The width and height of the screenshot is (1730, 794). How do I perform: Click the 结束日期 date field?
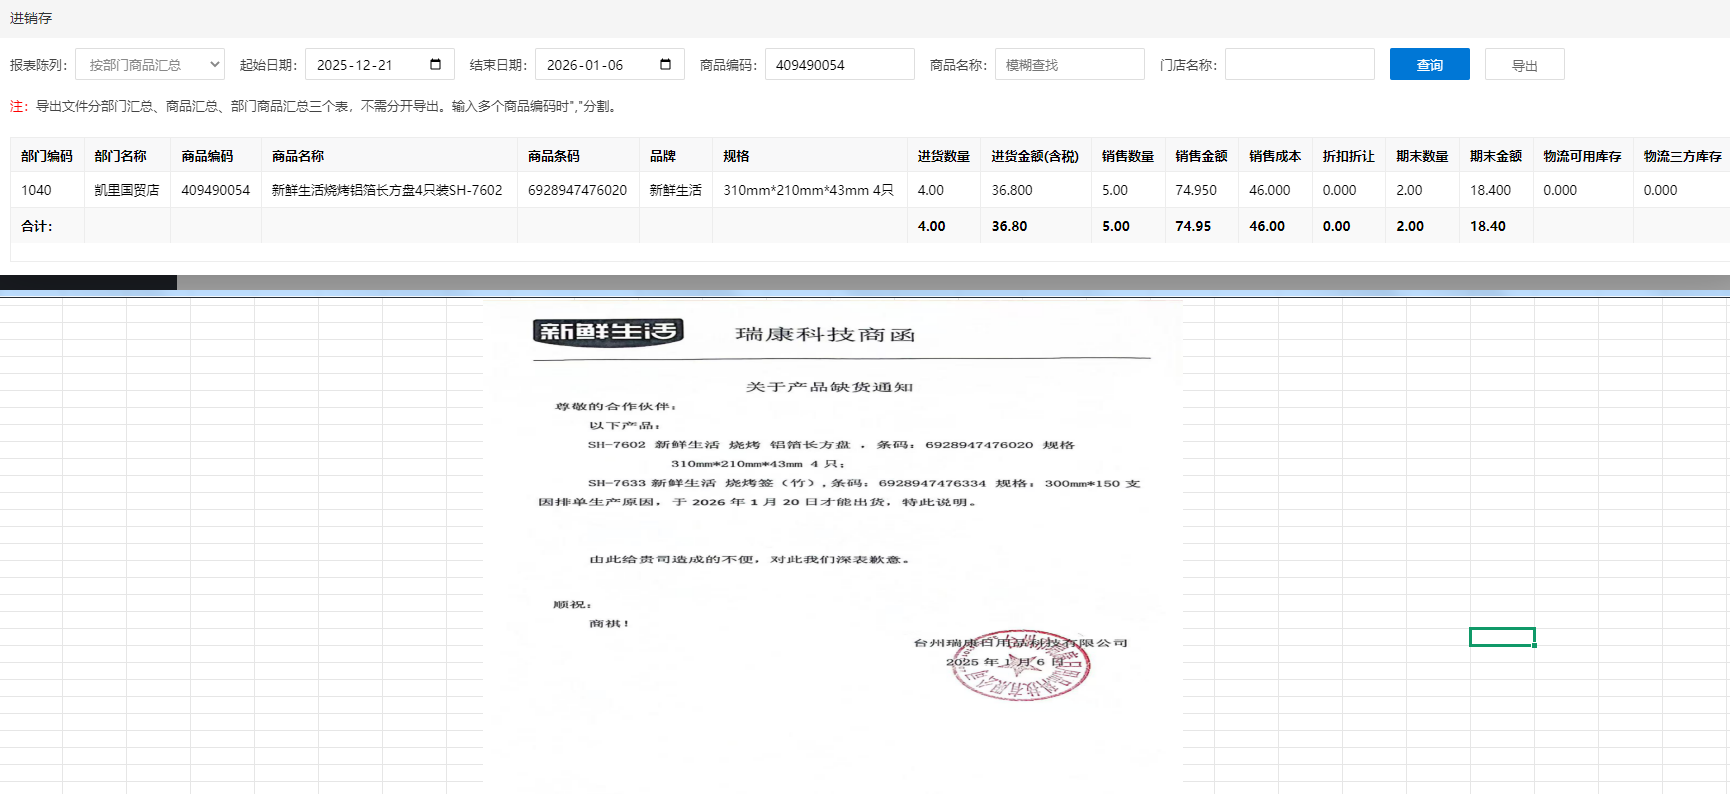[596, 65]
